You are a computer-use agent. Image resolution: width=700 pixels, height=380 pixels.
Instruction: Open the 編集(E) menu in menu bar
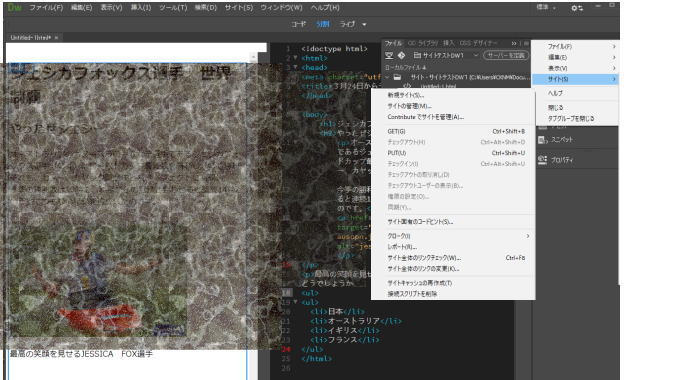[81, 8]
